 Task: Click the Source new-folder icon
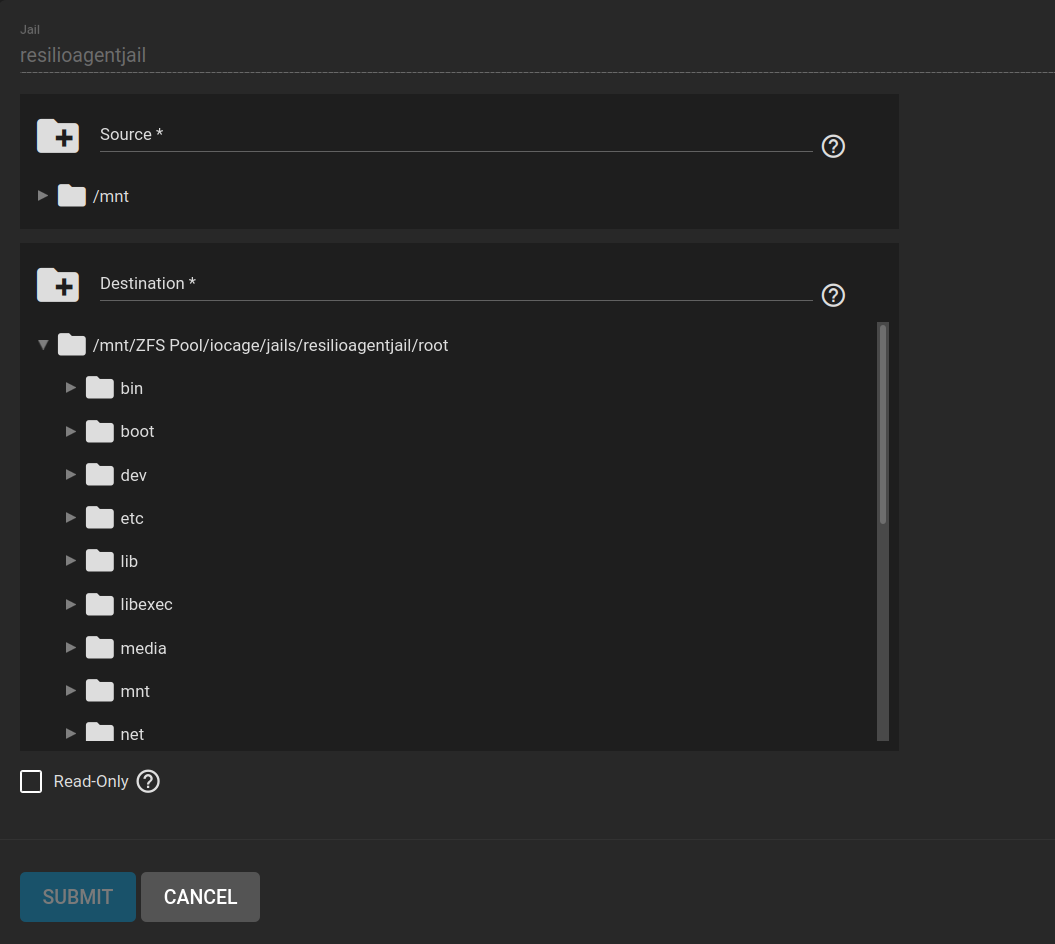tap(58, 136)
